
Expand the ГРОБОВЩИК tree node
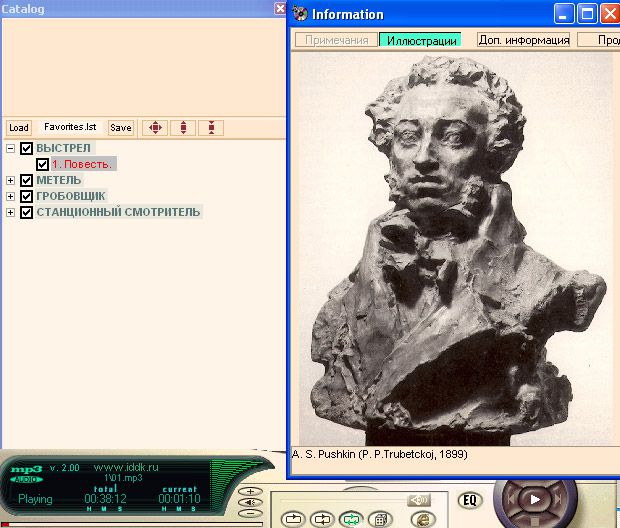(11, 196)
